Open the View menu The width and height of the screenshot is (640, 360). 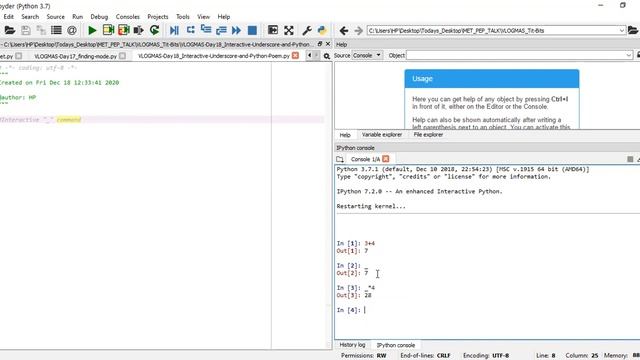(x=203, y=17)
